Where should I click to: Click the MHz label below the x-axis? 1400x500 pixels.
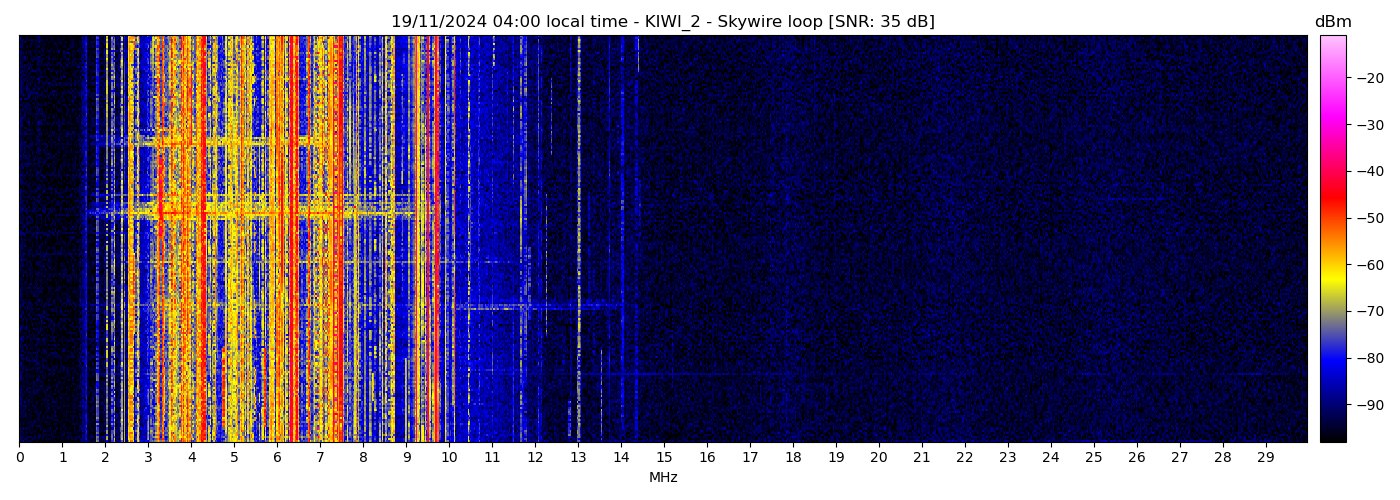click(663, 478)
